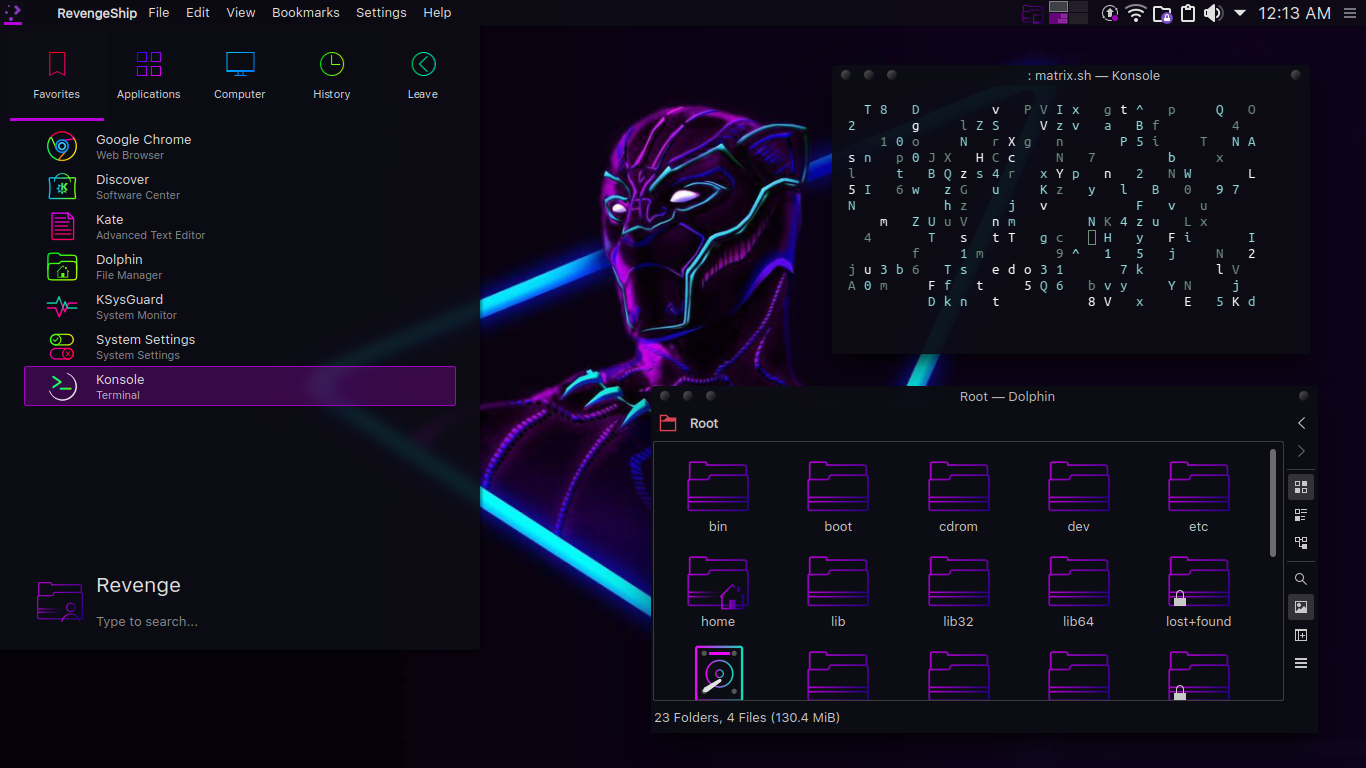Open Dolphin's hamburger control menu
The image size is (1366, 768).
[x=1301, y=663]
